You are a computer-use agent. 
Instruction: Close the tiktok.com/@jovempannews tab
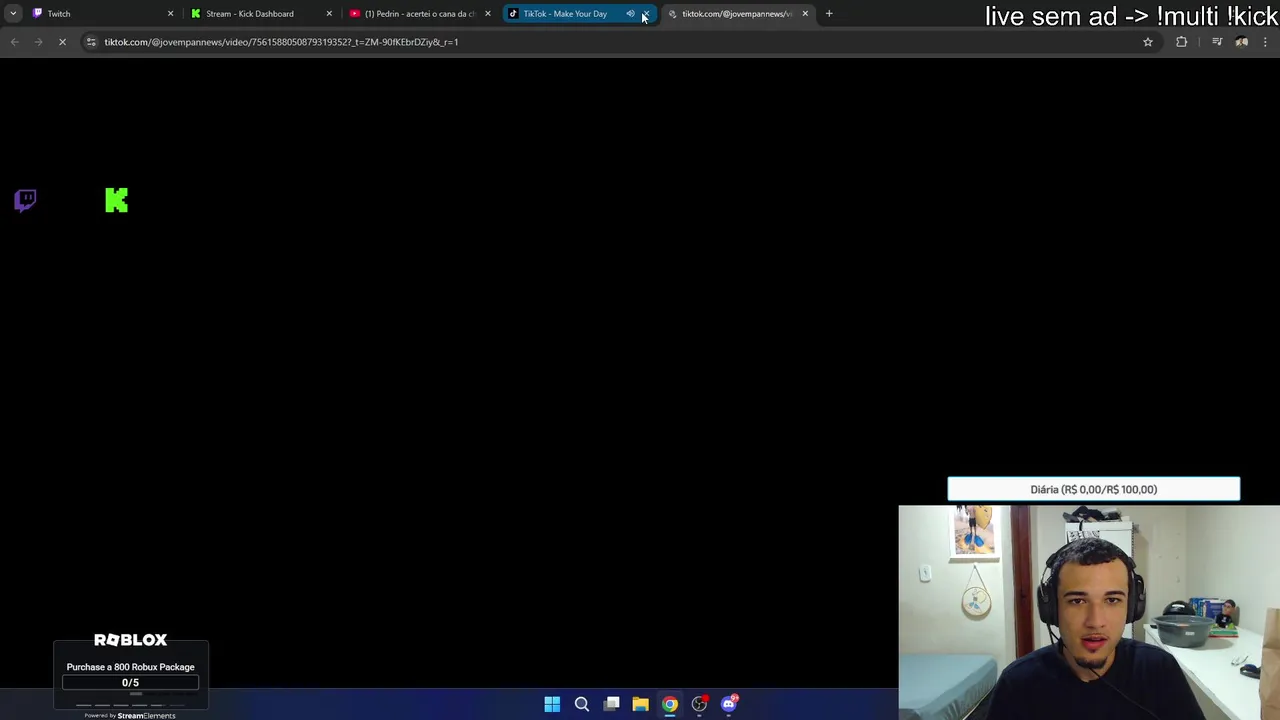pos(805,14)
